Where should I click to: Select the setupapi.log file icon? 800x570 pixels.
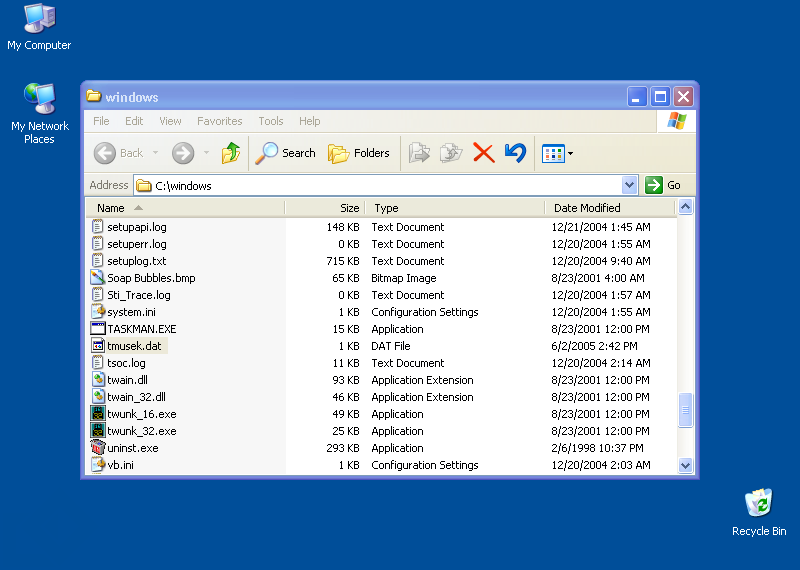(x=97, y=227)
